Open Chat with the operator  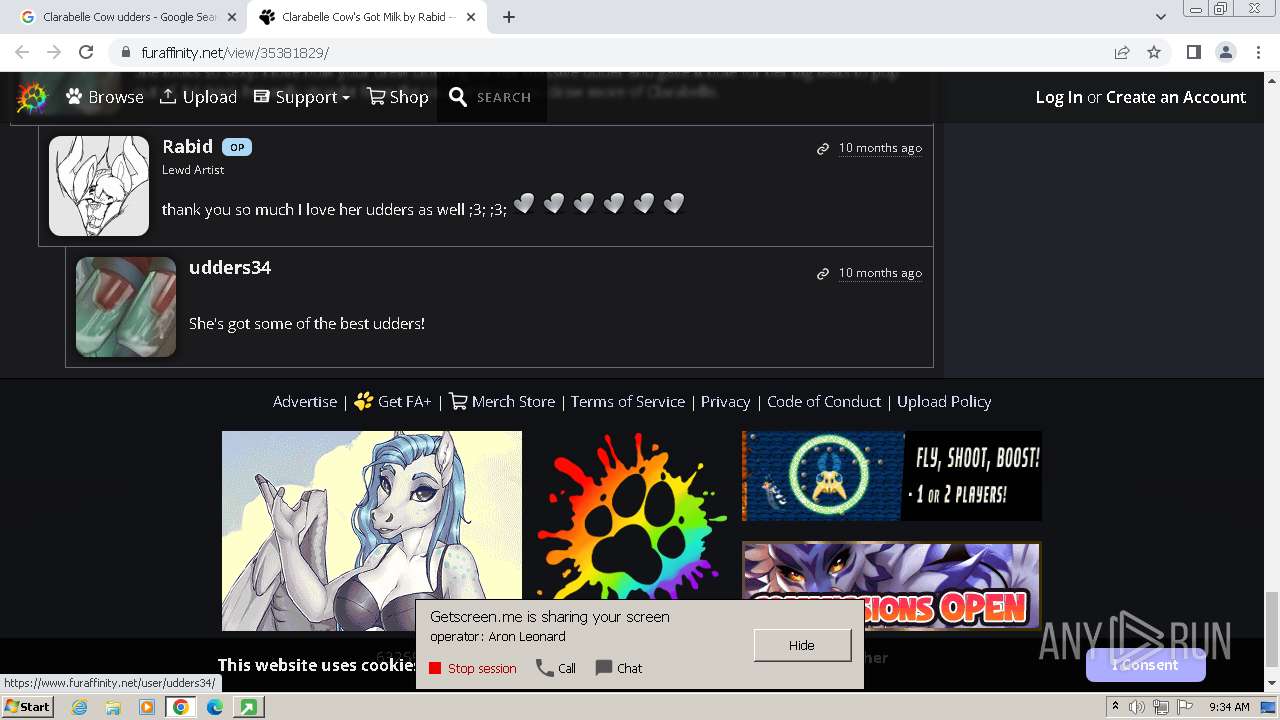pyautogui.click(x=619, y=668)
